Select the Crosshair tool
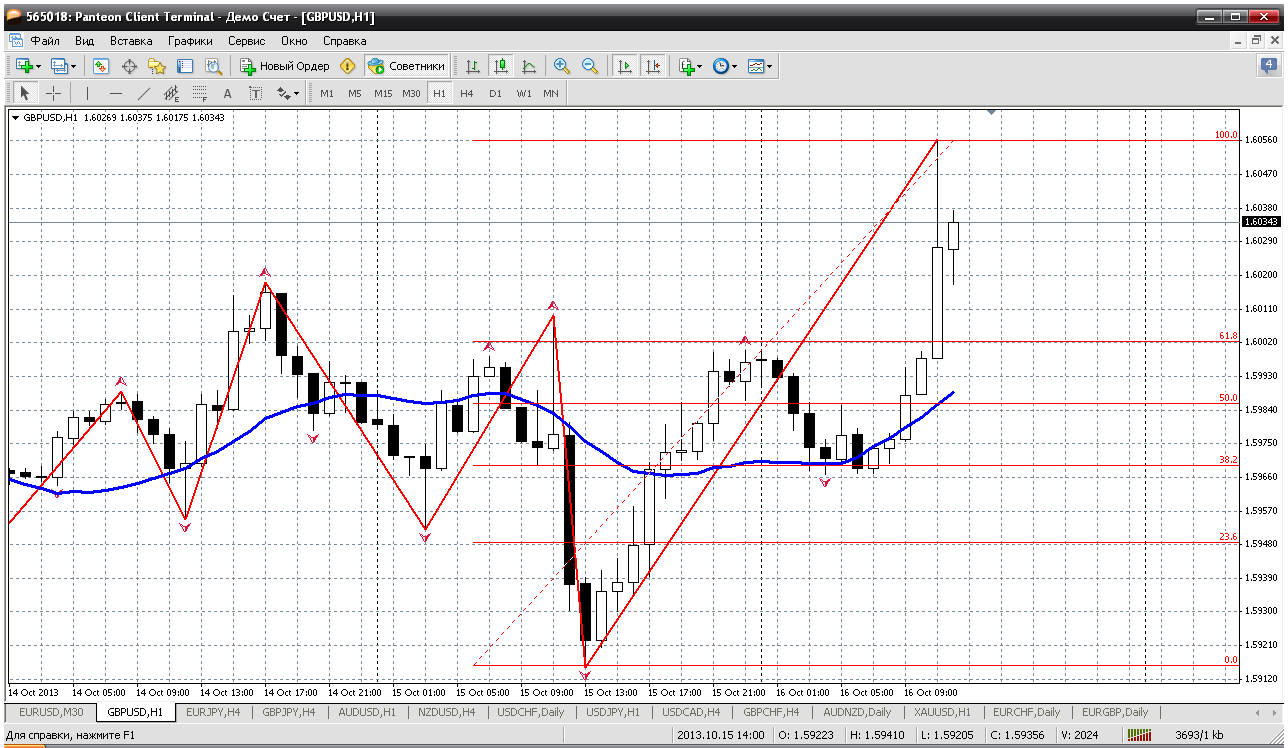The width and height of the screenshot is (1288, 748). coord(53,93)
